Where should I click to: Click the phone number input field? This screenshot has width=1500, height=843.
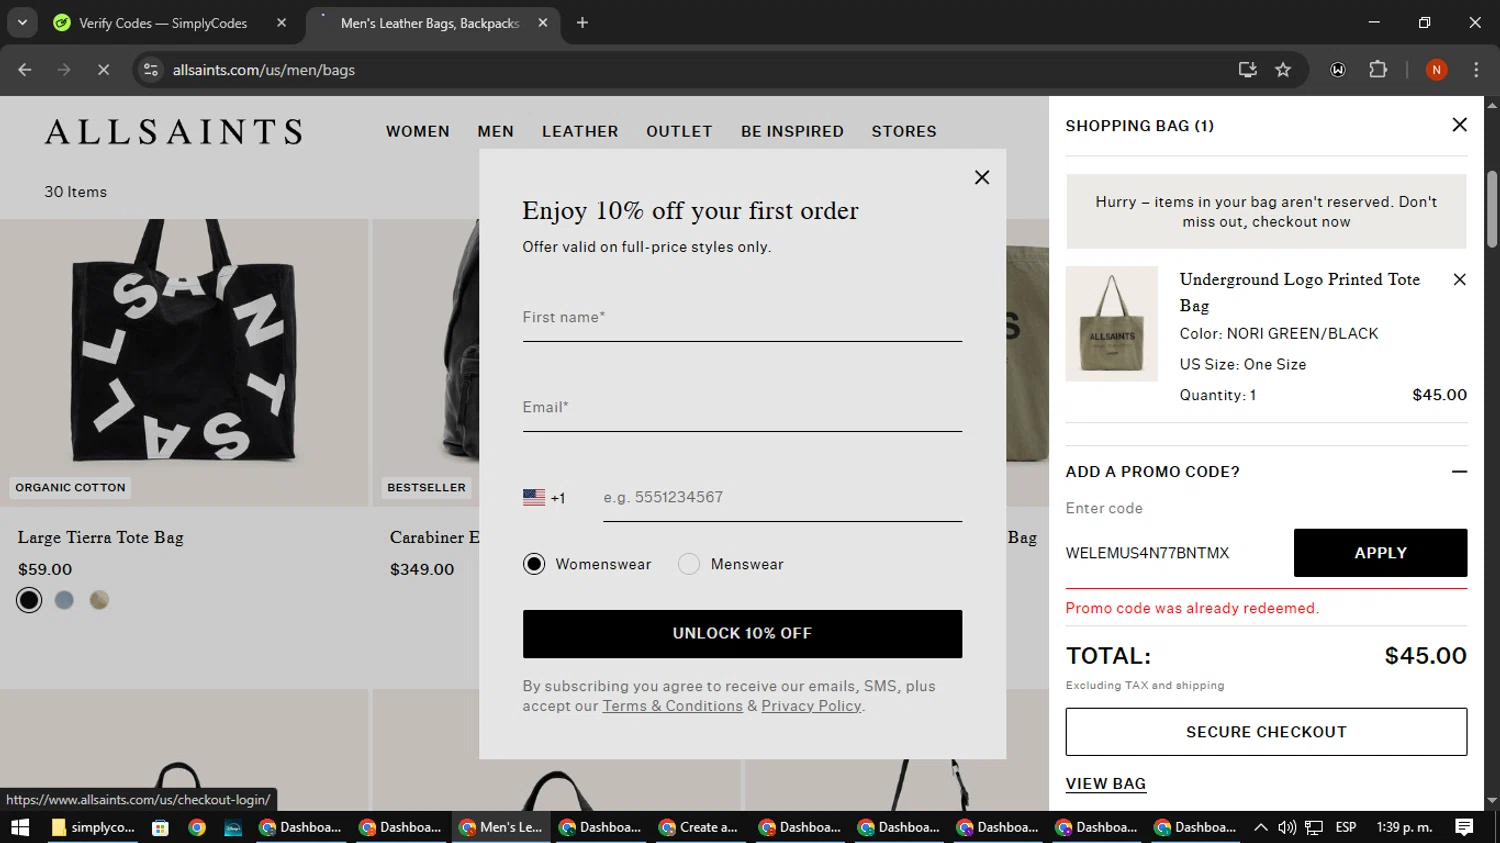tap(782, 498)
